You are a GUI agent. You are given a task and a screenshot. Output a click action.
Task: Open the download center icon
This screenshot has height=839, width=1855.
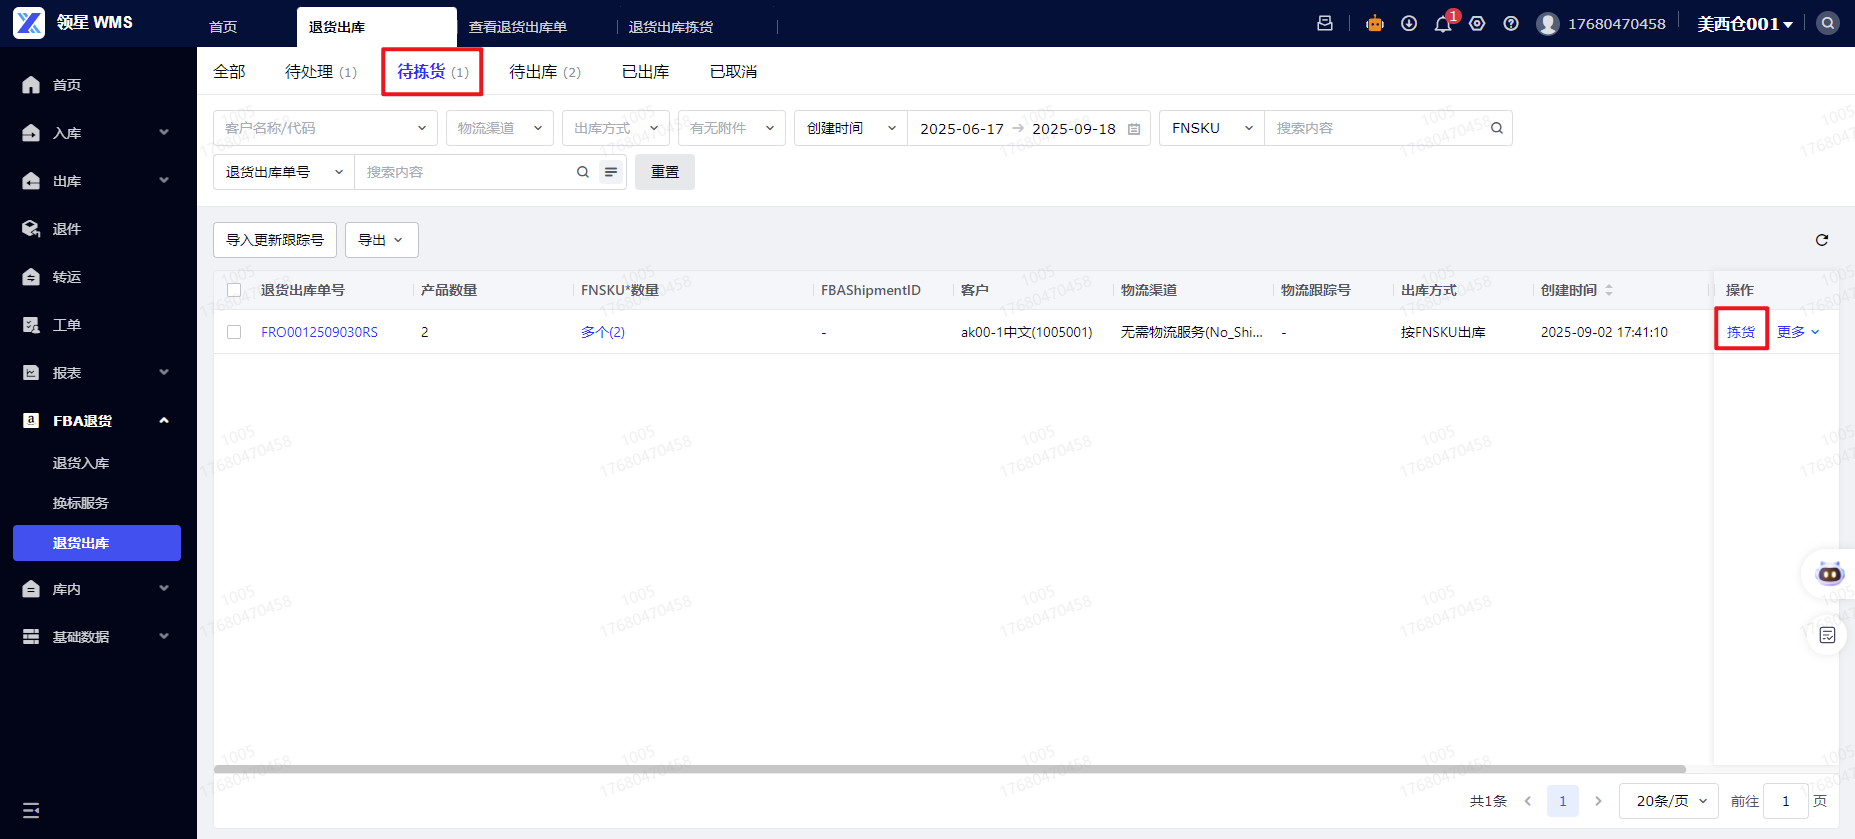(x=1409, y=23)
